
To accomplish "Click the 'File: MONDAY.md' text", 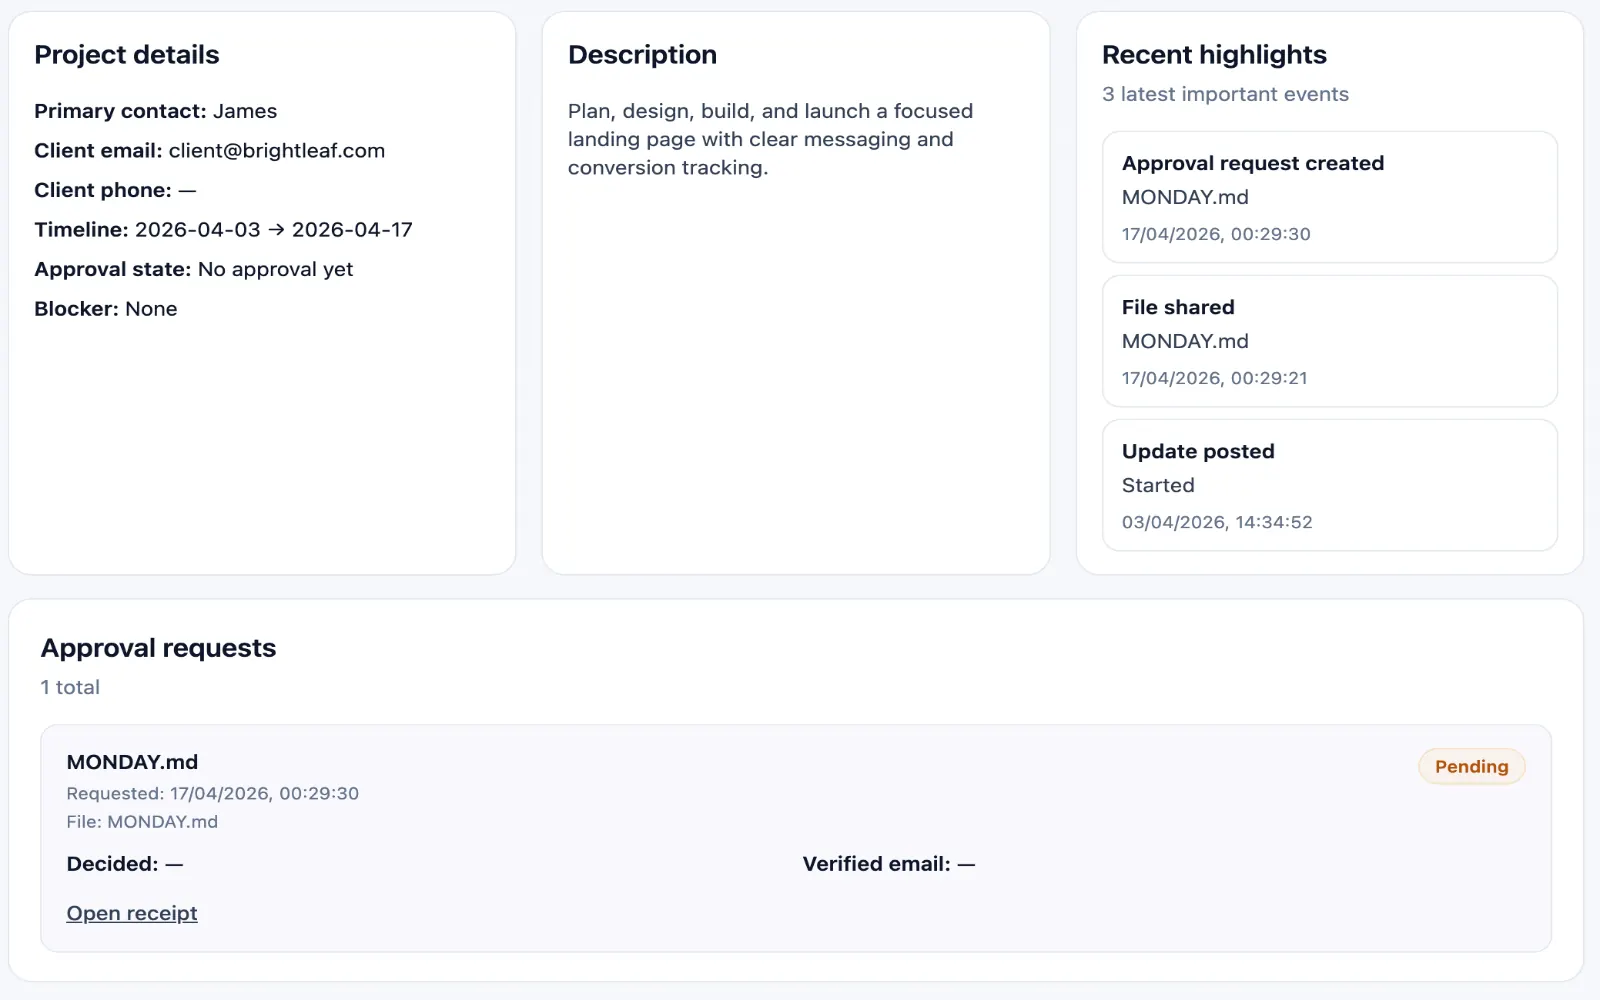I will pos(142,822).
